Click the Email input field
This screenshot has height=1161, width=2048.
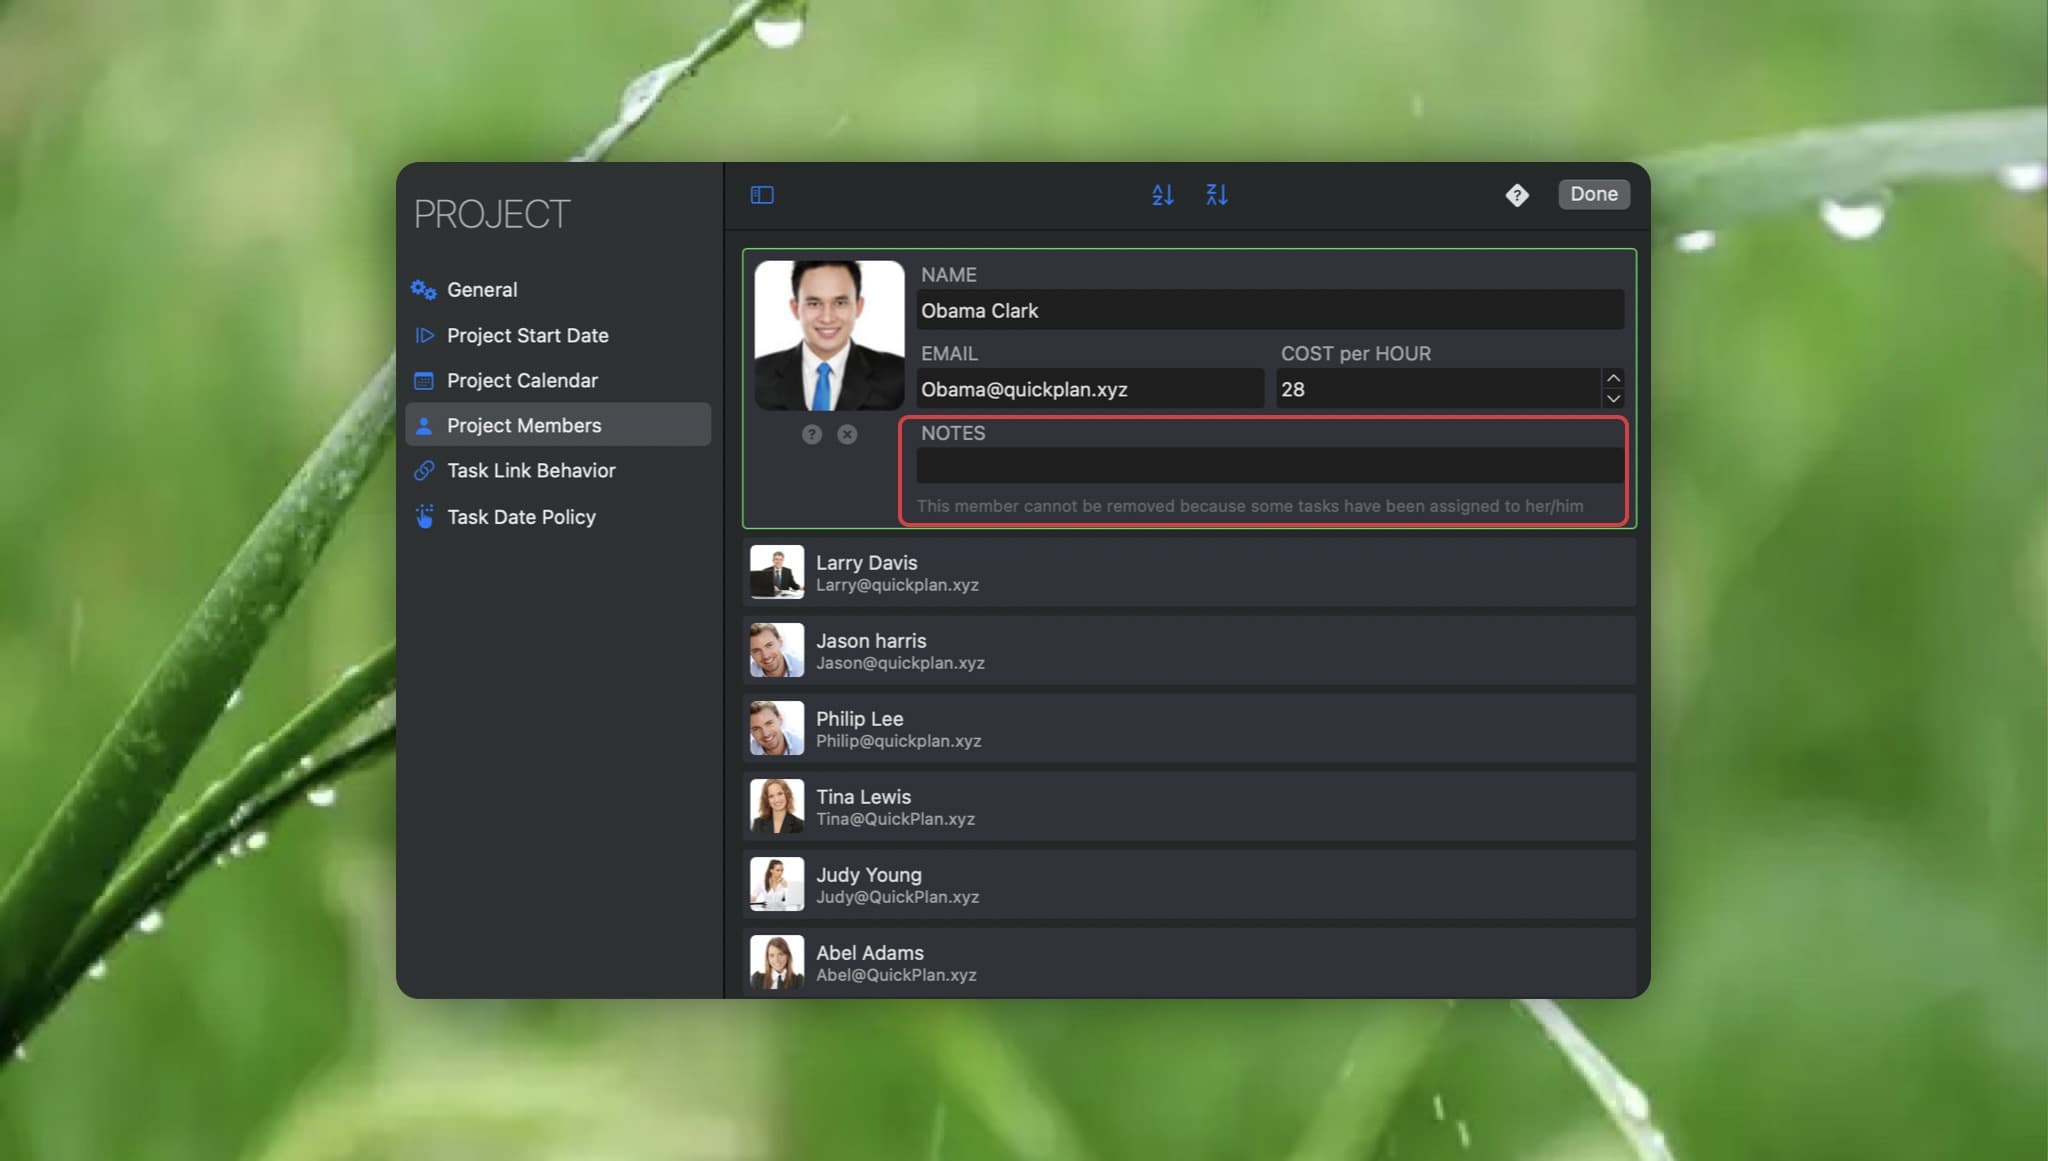click(x=1089, y=390)
